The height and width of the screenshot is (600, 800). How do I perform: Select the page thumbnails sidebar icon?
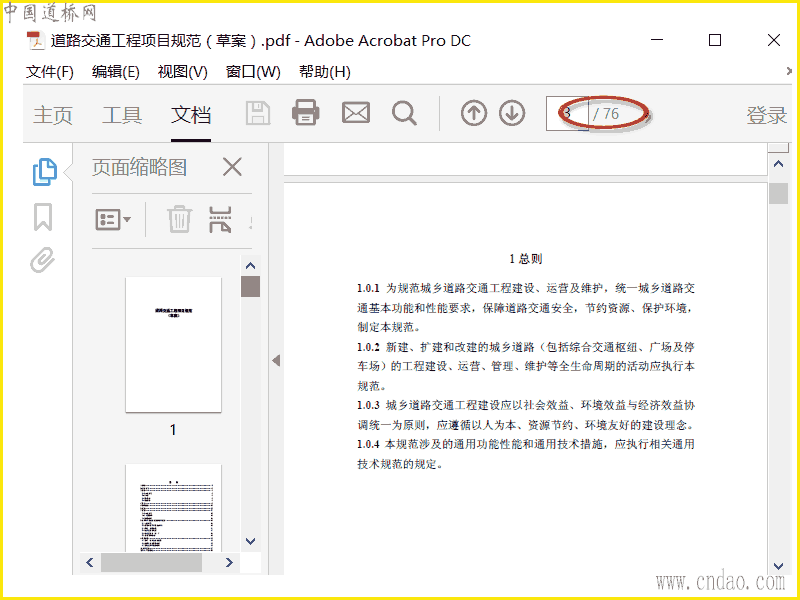(x=44, y=172)
